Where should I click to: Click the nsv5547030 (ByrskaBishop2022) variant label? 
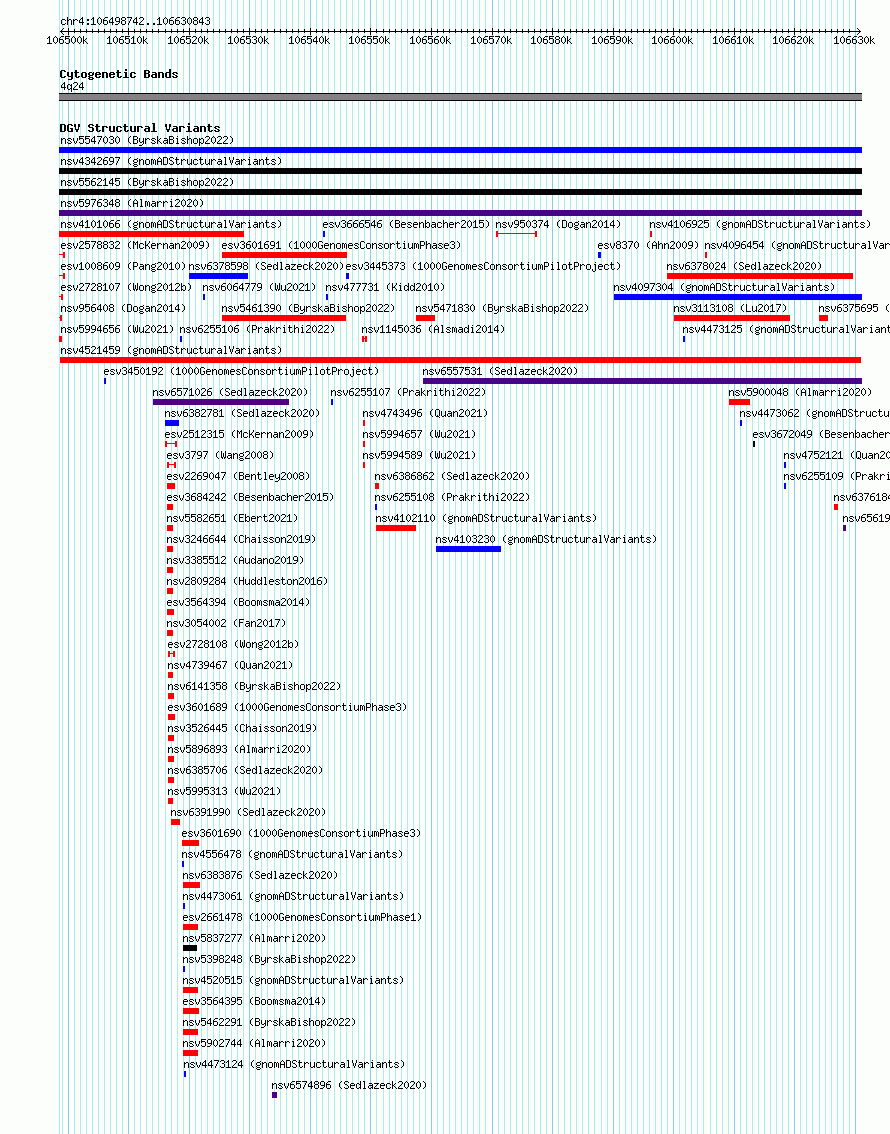point(147,140)
